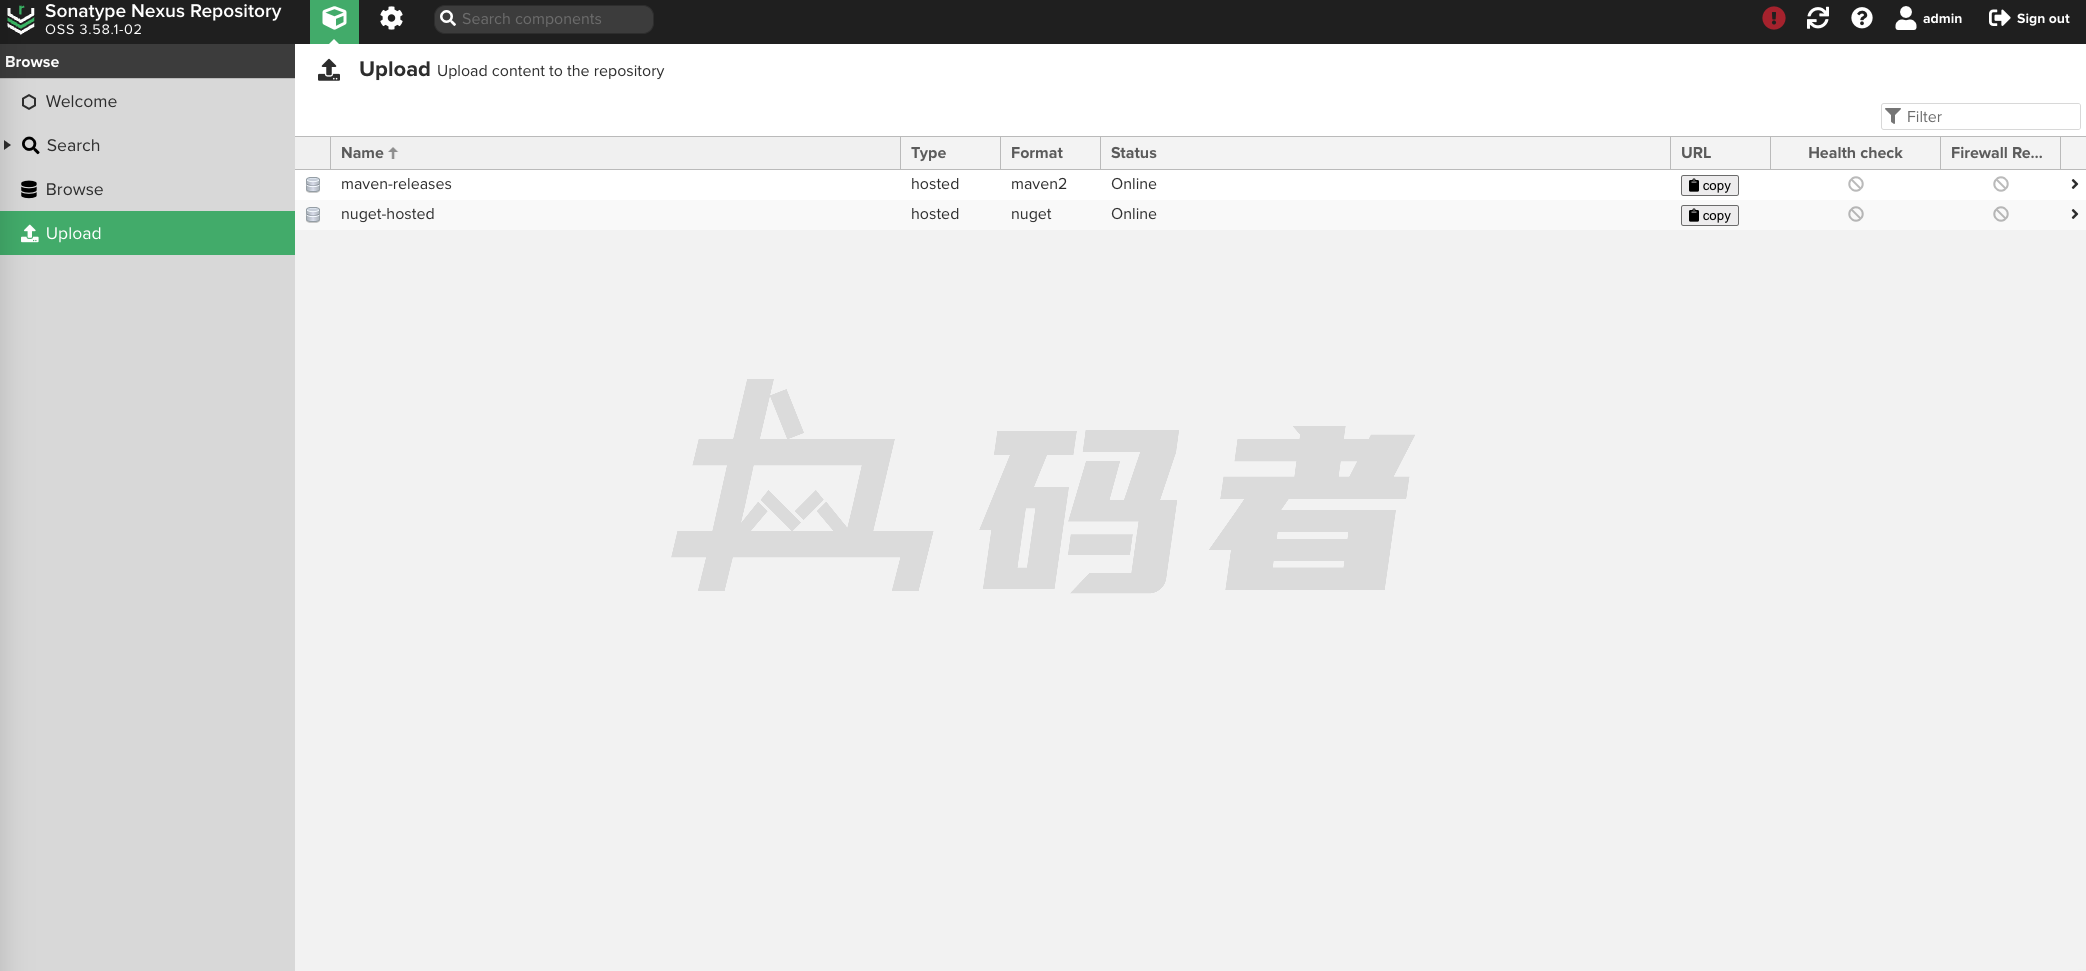Open the Browse cube icon in header
Viewport: 2086px width, 971px height.
point(334,19)
